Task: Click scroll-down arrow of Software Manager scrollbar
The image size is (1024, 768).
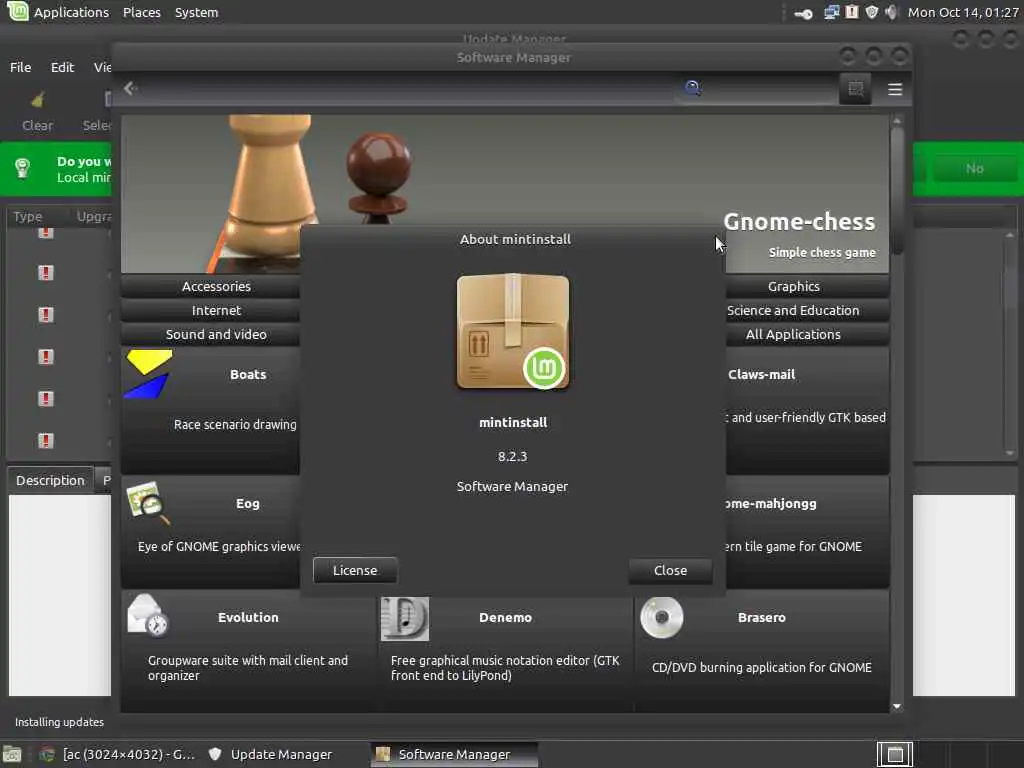Action: [x=897, y=706]
